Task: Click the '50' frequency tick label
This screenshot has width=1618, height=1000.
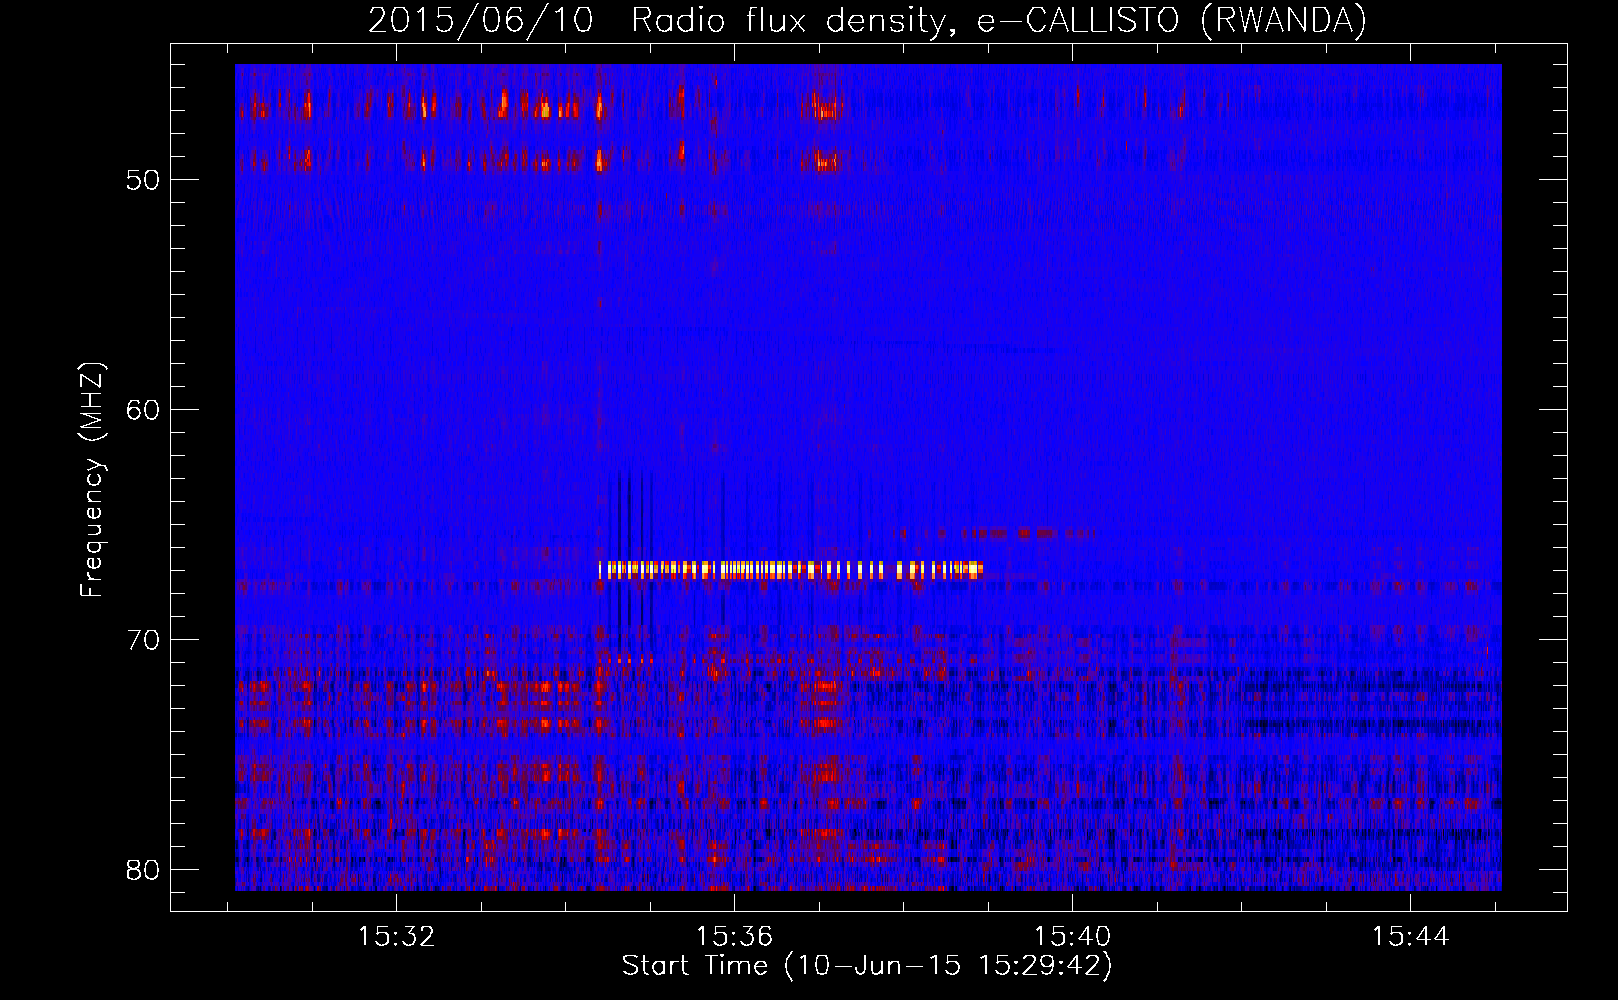Action: 143,180
